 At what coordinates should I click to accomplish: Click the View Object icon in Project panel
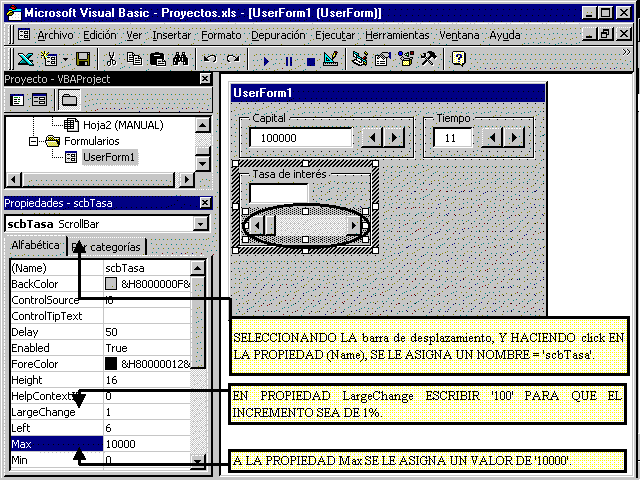[x=40, y=100]
